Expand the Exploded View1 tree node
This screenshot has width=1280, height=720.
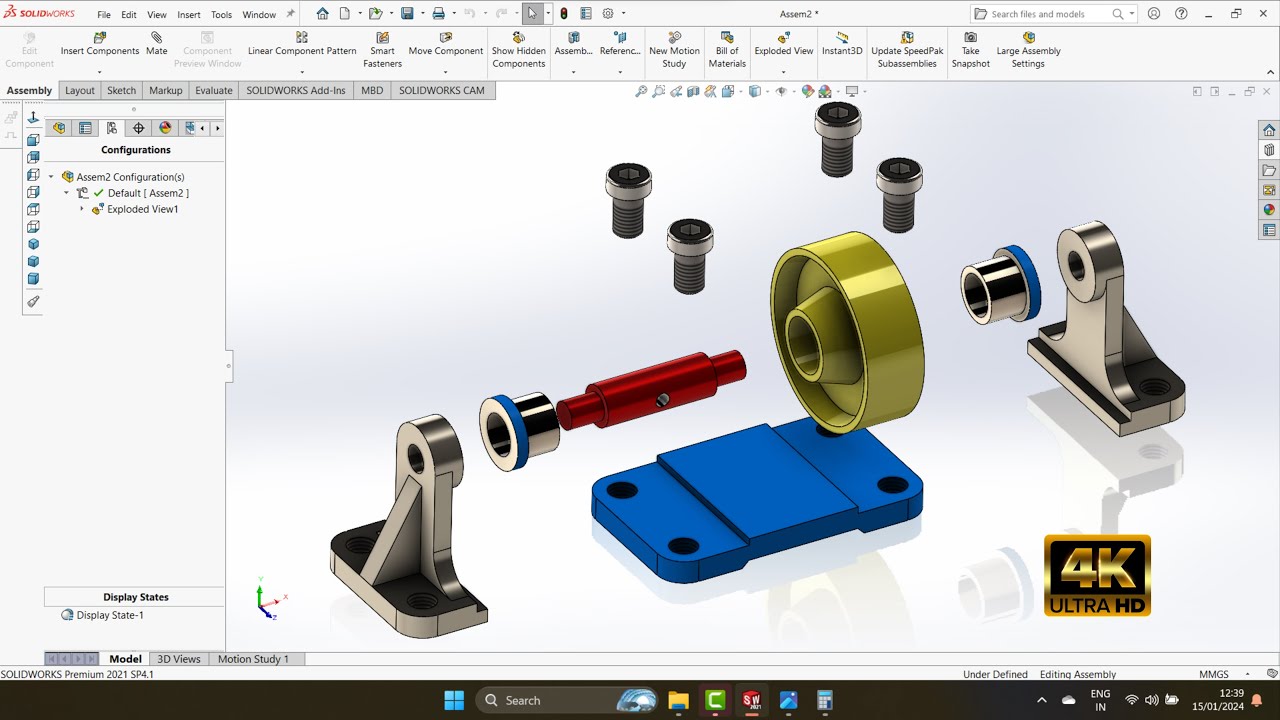point(82,209)
